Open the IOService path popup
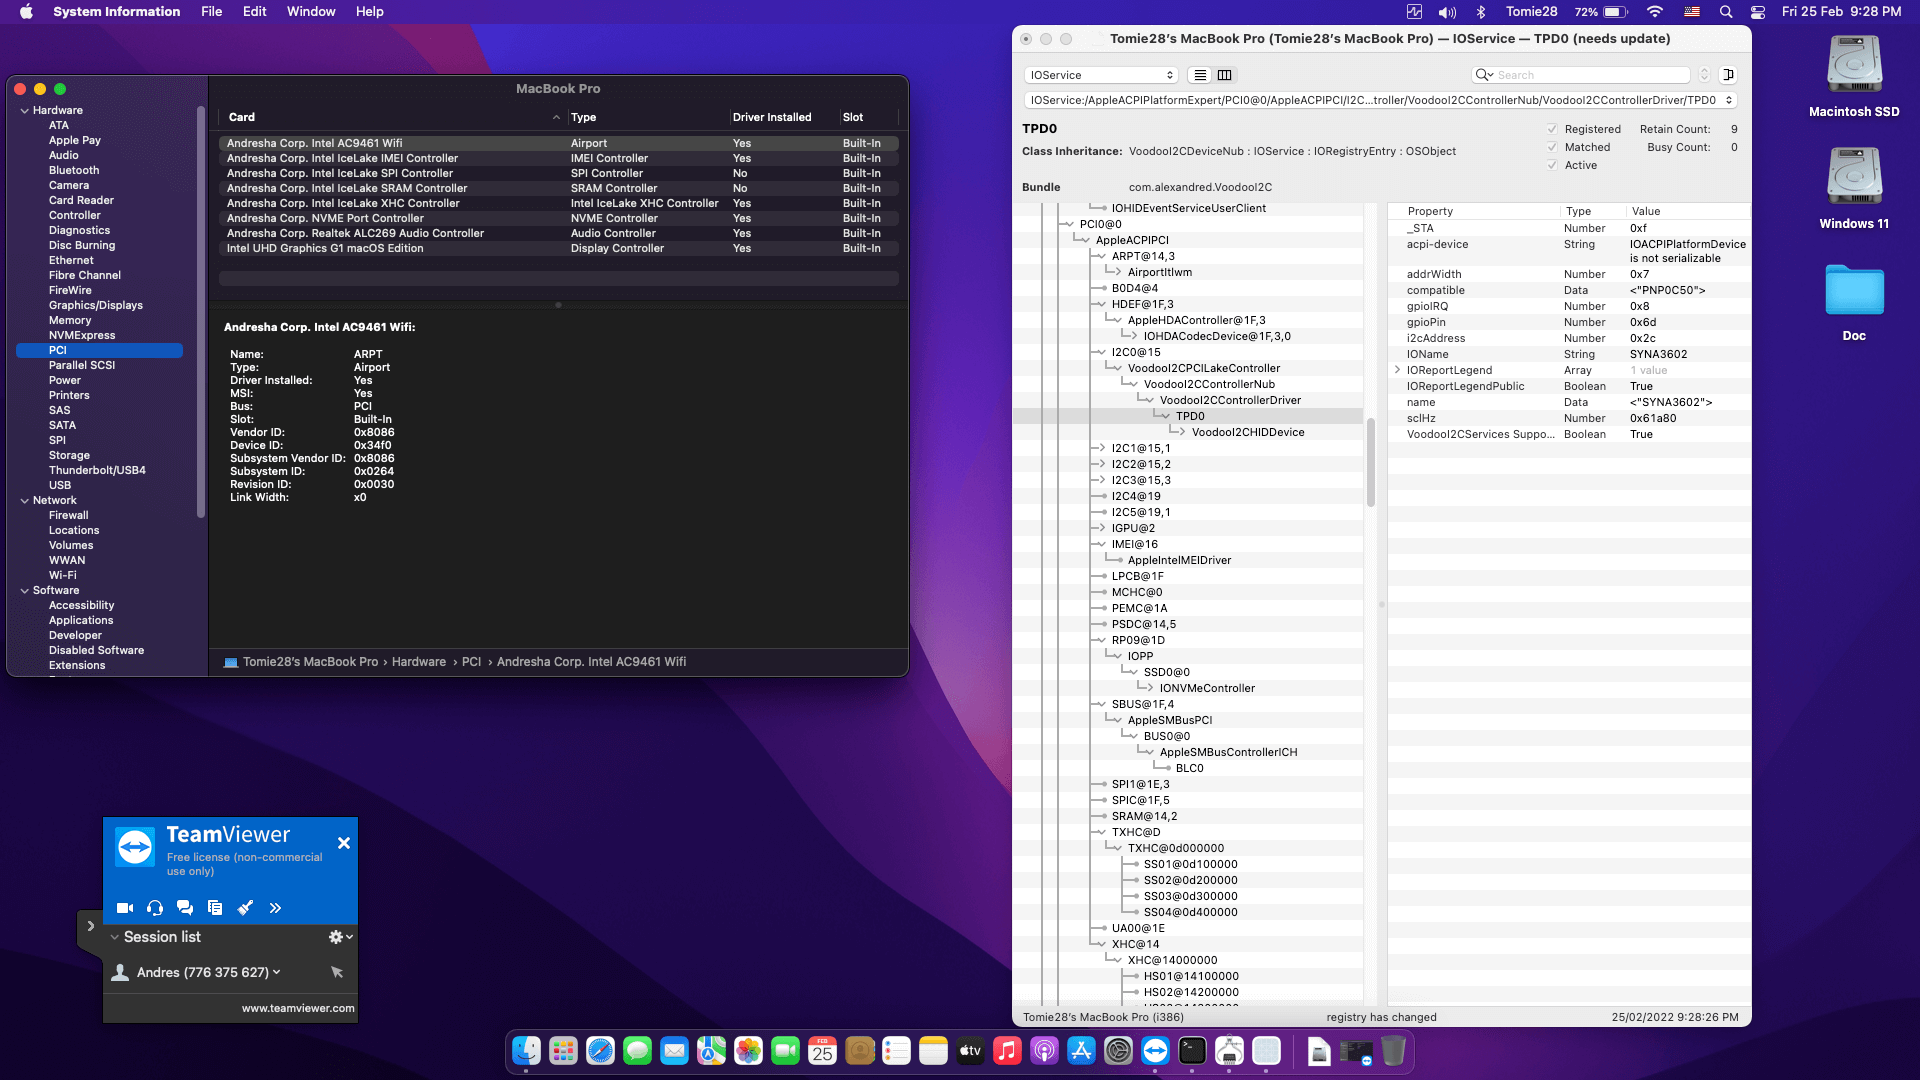 pyautogui.click(x=1379, y=100)
